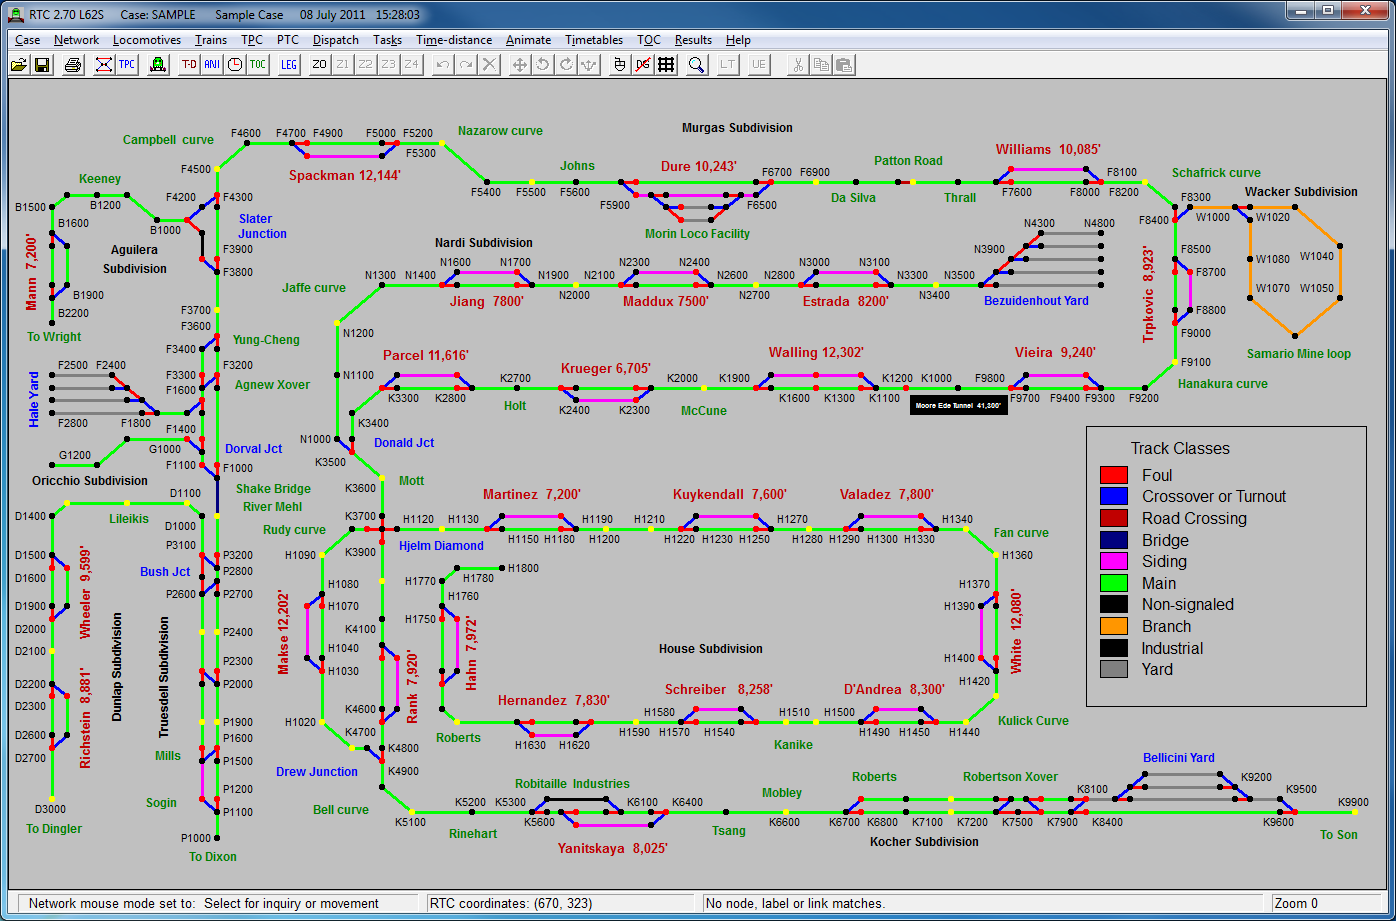
Task: Click the TPC toolbar button
Action: pos(127,65)
